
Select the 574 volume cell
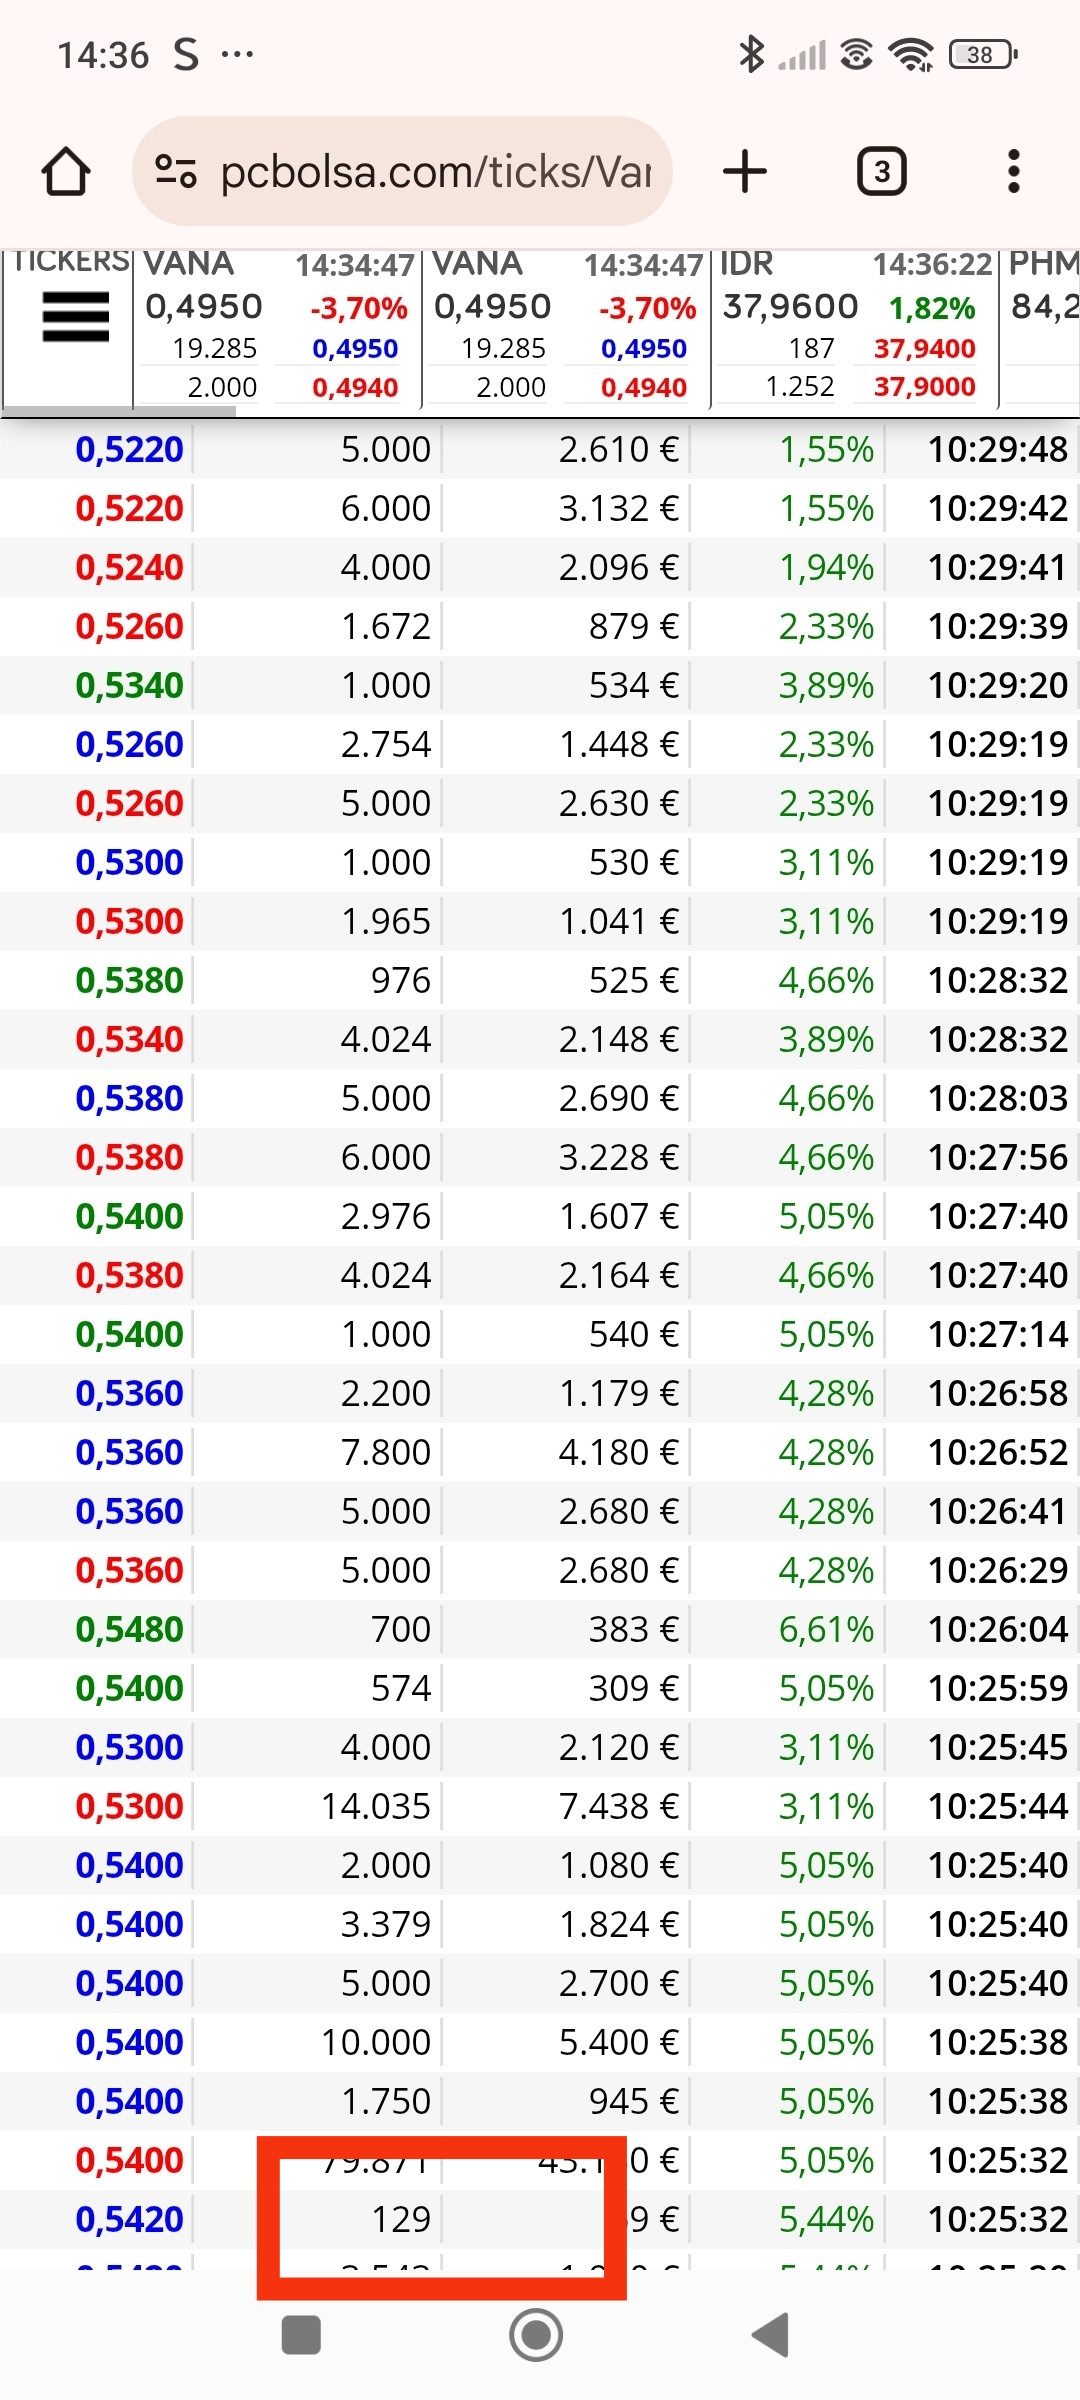pyautogui.click(x=401, y=1689)
